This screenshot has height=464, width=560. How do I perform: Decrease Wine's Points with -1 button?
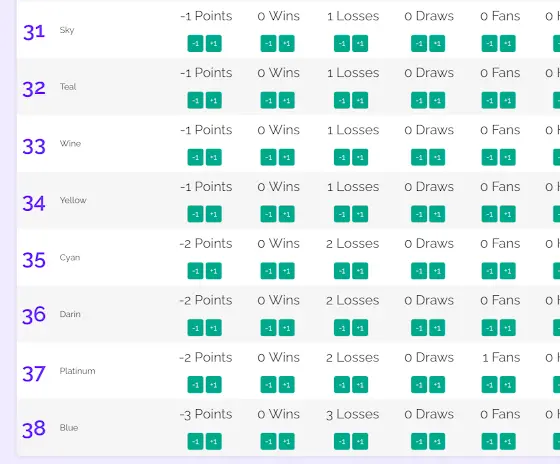click(x=195, y=157)
